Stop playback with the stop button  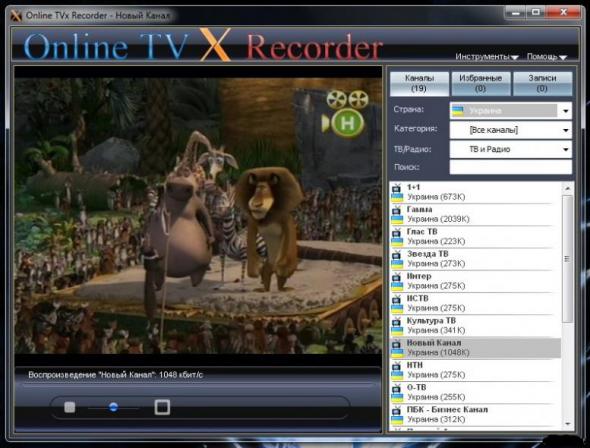click(70, 407)
